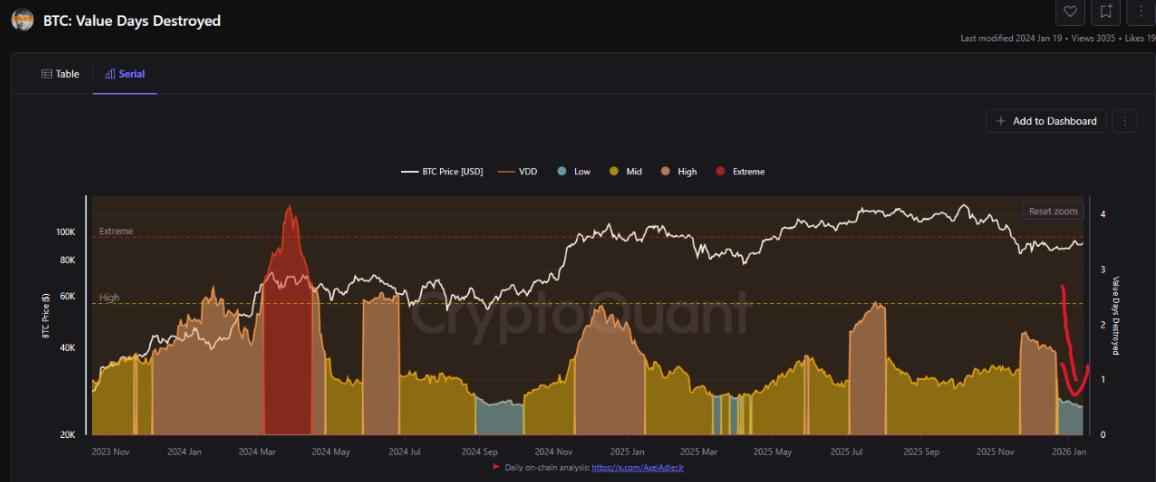Switch to the Table tab

tap(60, 74)
